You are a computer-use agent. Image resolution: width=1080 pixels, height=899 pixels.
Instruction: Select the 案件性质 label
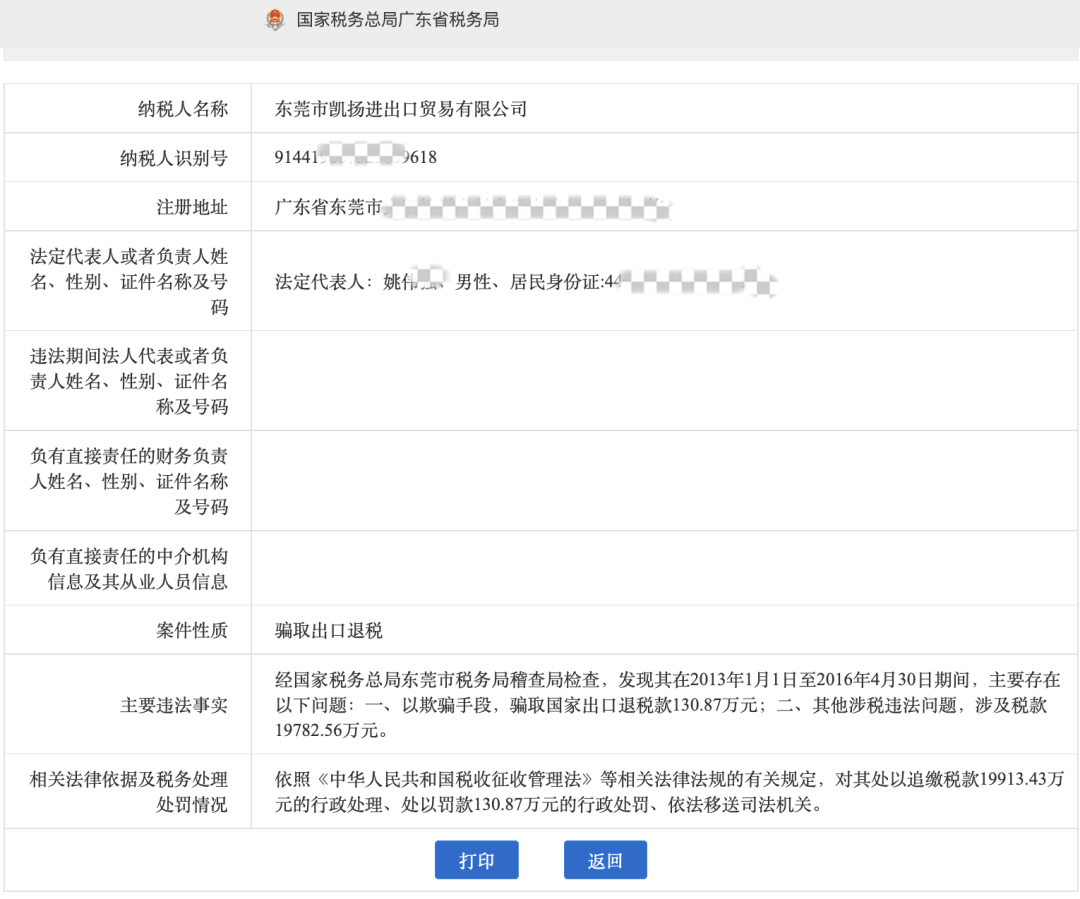point(191,631)
